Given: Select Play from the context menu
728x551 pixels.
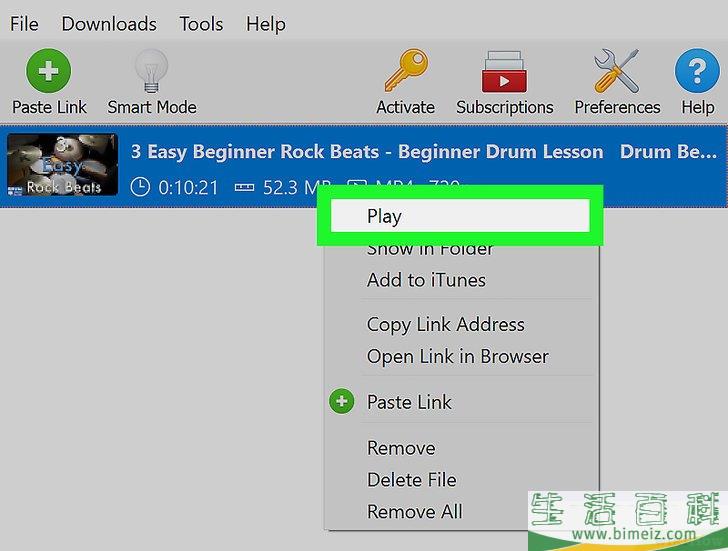Looking at the screenshot, I should (384, 216).
